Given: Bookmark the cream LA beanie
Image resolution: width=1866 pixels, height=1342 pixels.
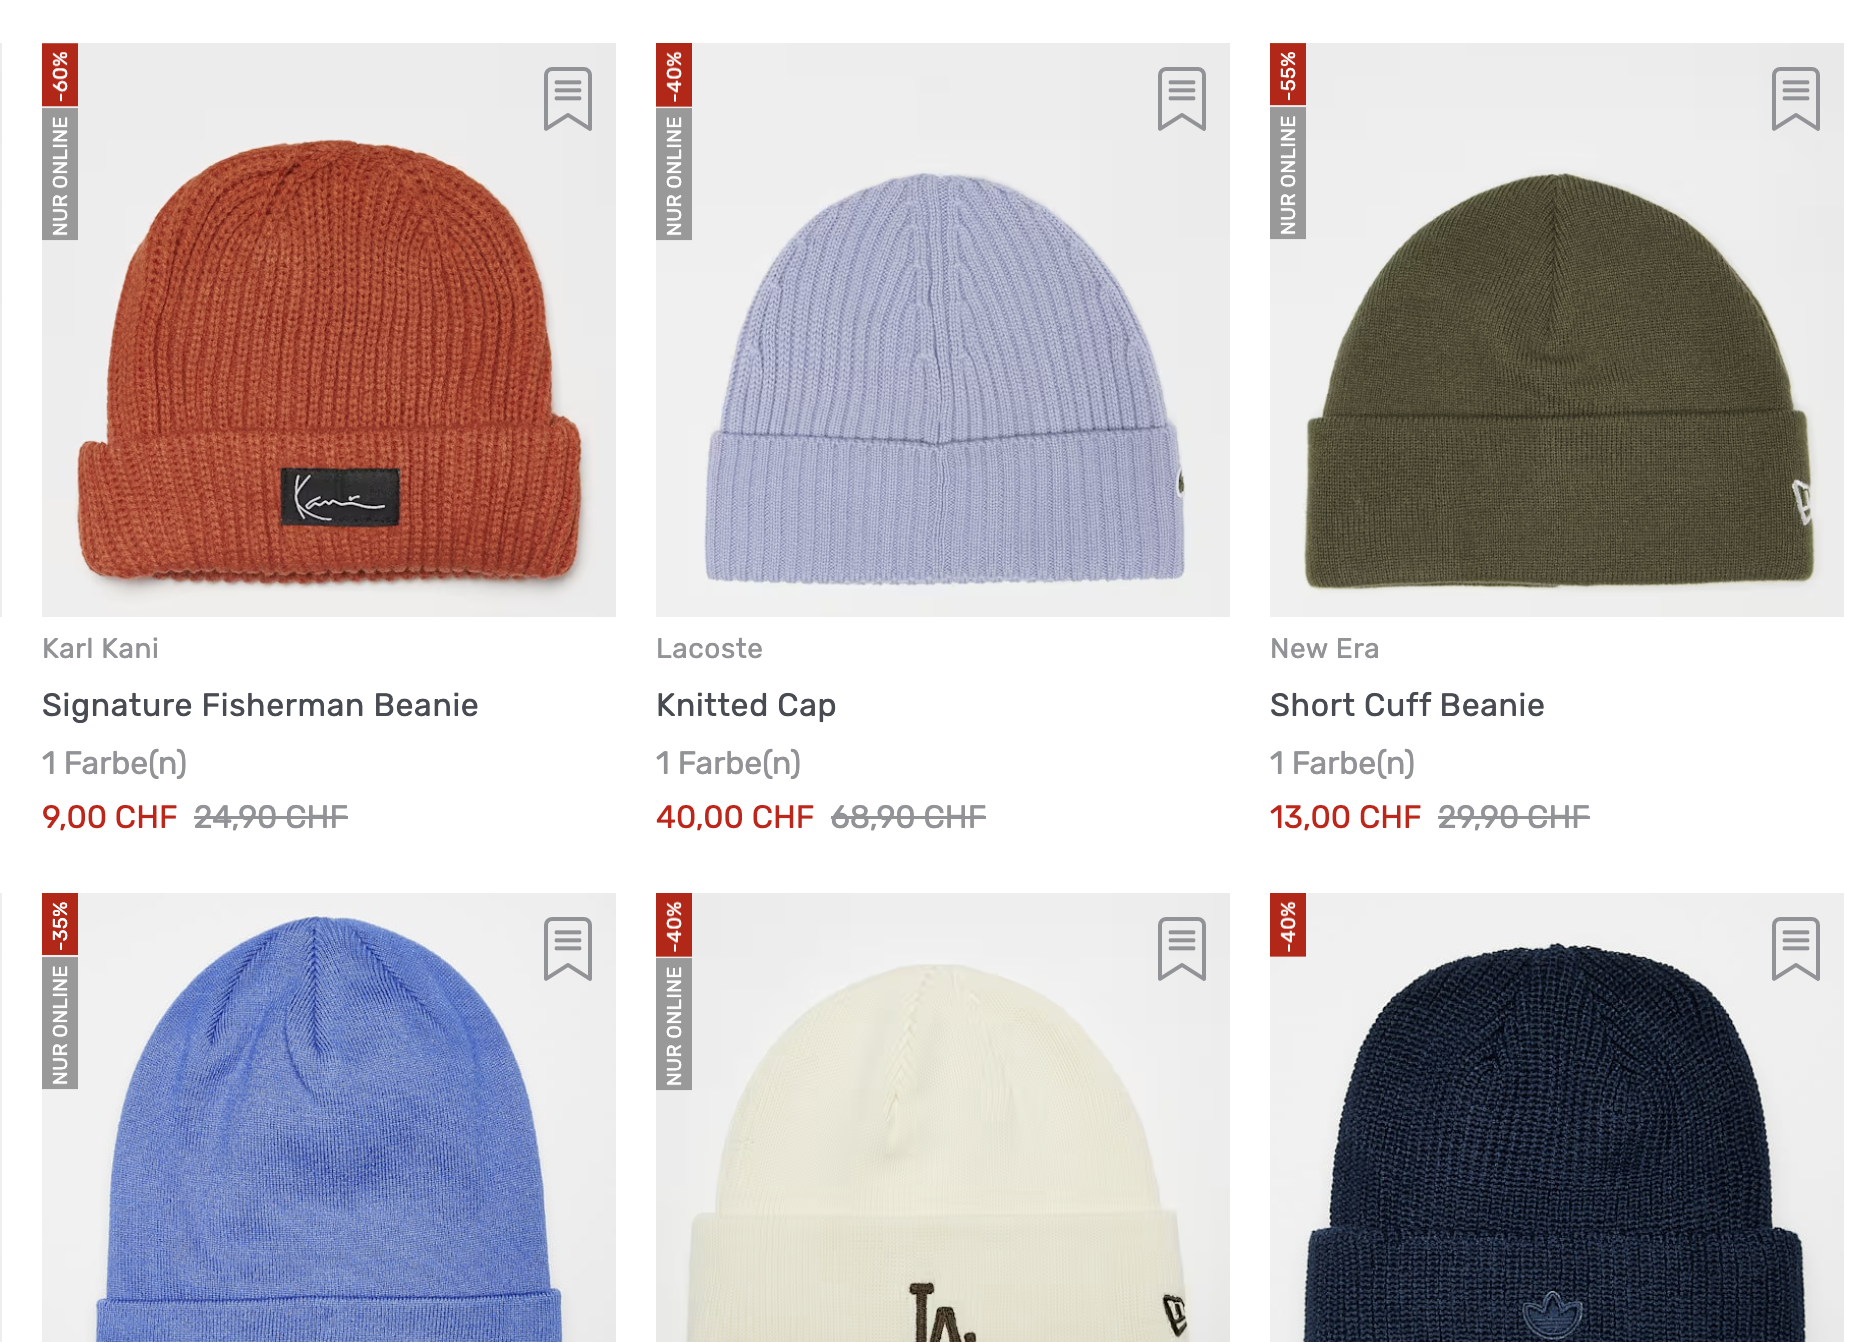Looking at the screenshot, I should click(x=1182, y=949).
